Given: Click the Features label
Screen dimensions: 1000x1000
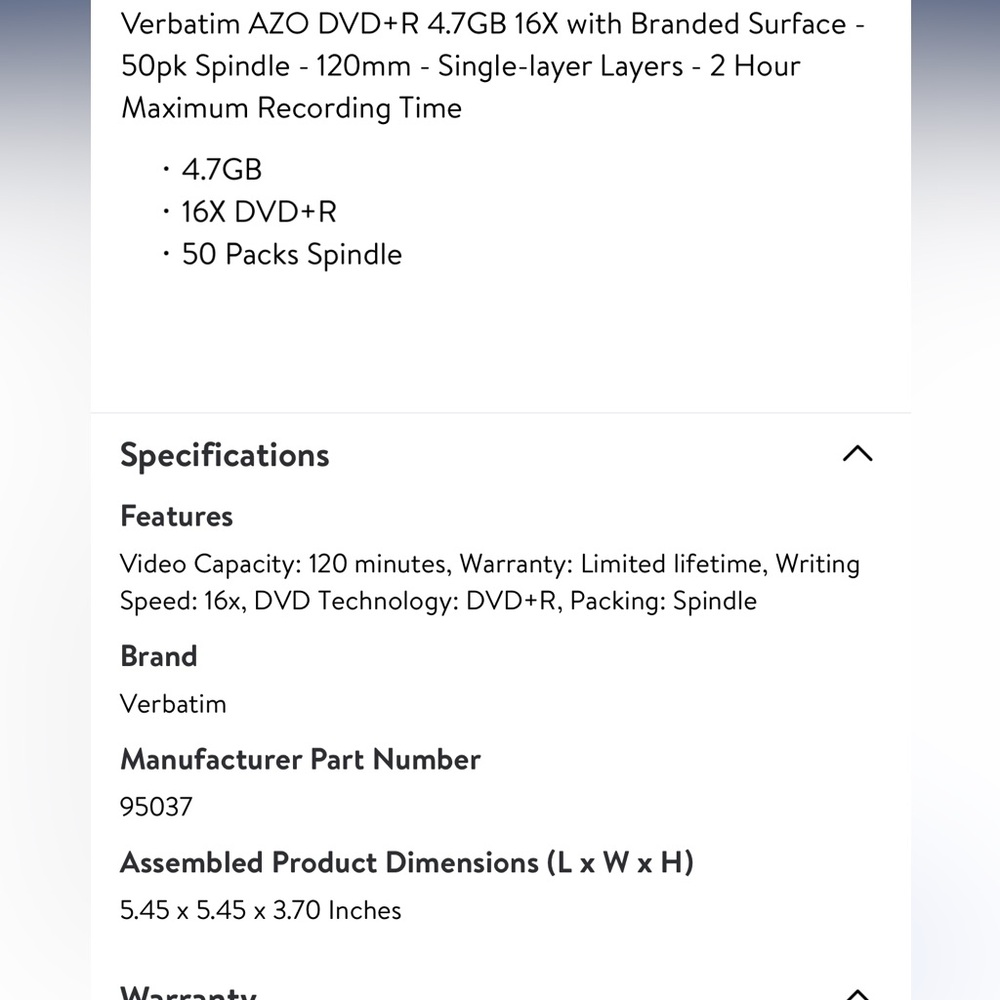Looking at the screenshot, I should [x=177, y=516].
